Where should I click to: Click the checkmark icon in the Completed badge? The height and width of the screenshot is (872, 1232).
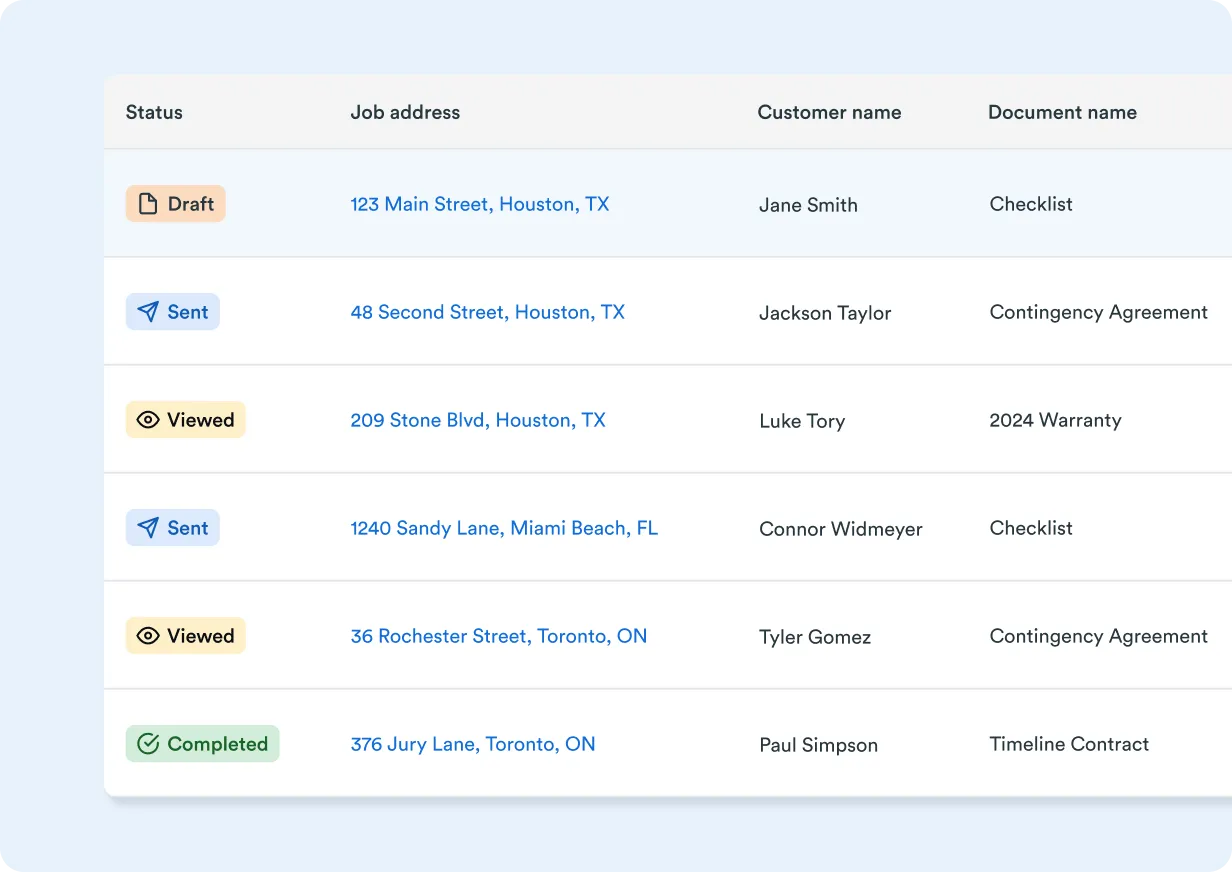tap(148, 743)
